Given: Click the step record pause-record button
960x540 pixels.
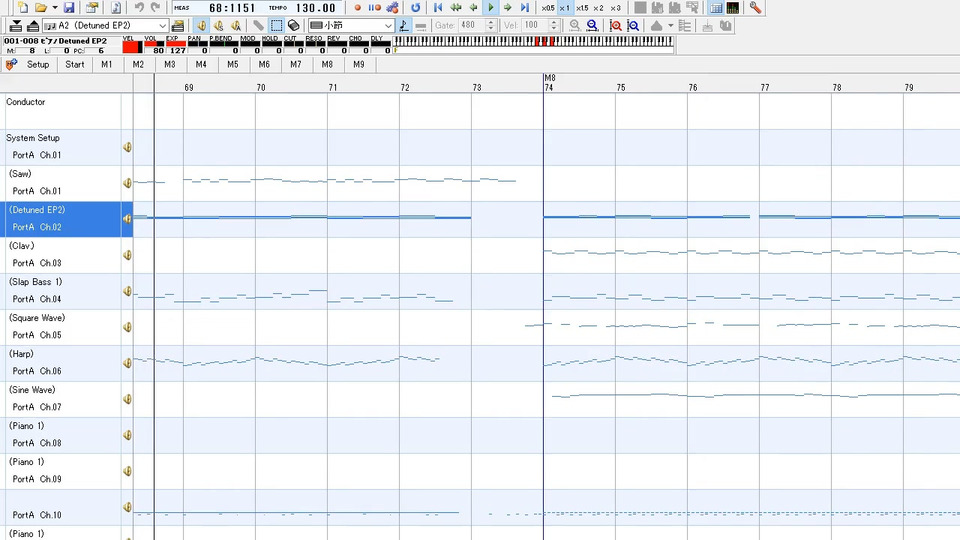Looking at the screenshot, I should click(x=374, y=8).
